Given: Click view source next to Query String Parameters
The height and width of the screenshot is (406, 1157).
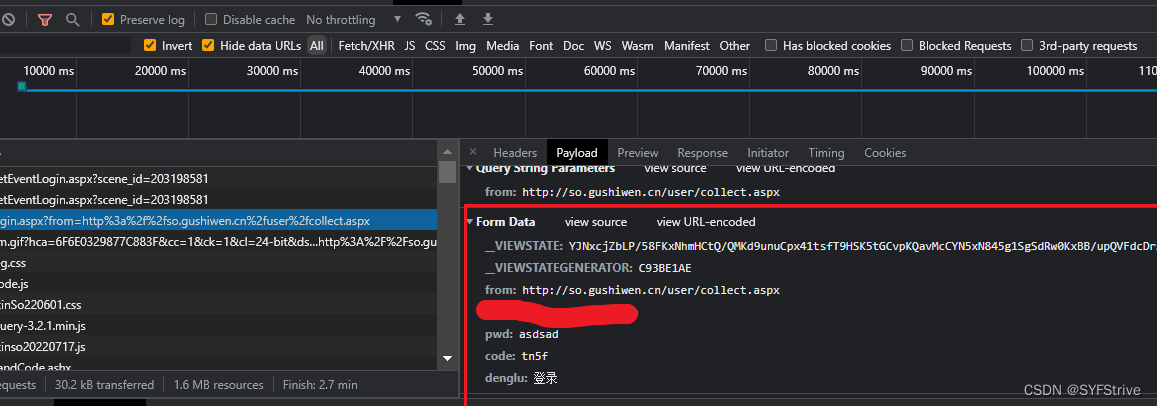Looking at the screenshot, I should point(675,168).
